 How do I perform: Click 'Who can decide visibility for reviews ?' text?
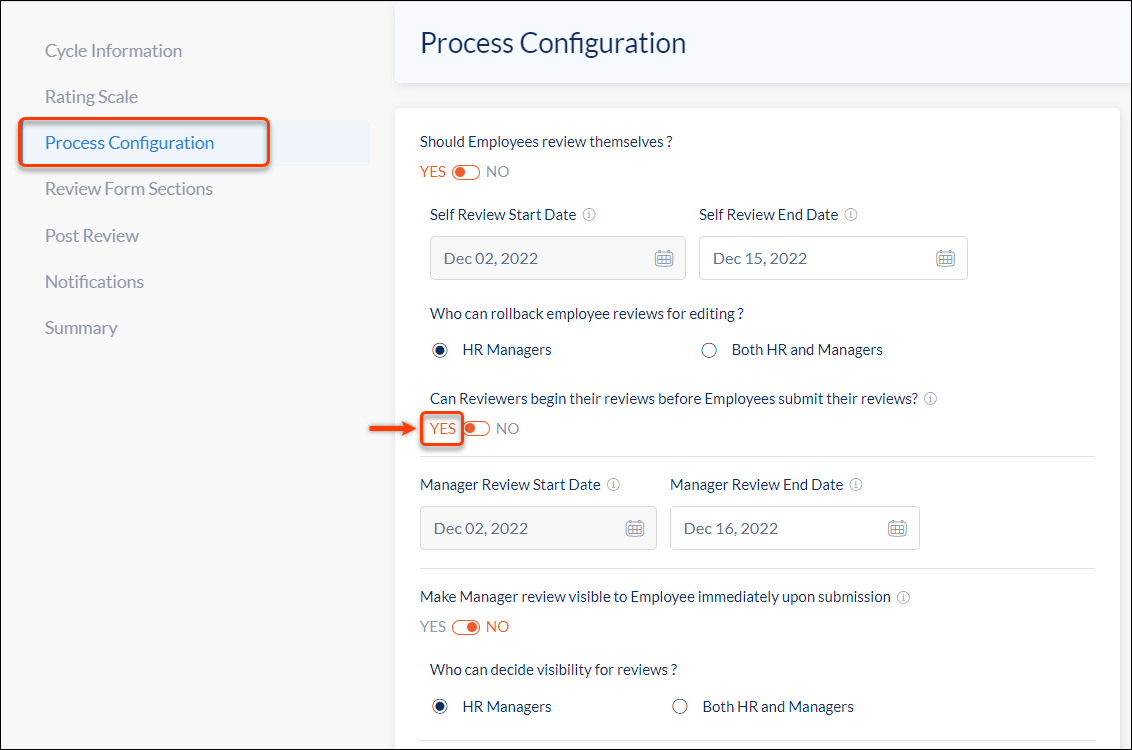coord(554,670)
